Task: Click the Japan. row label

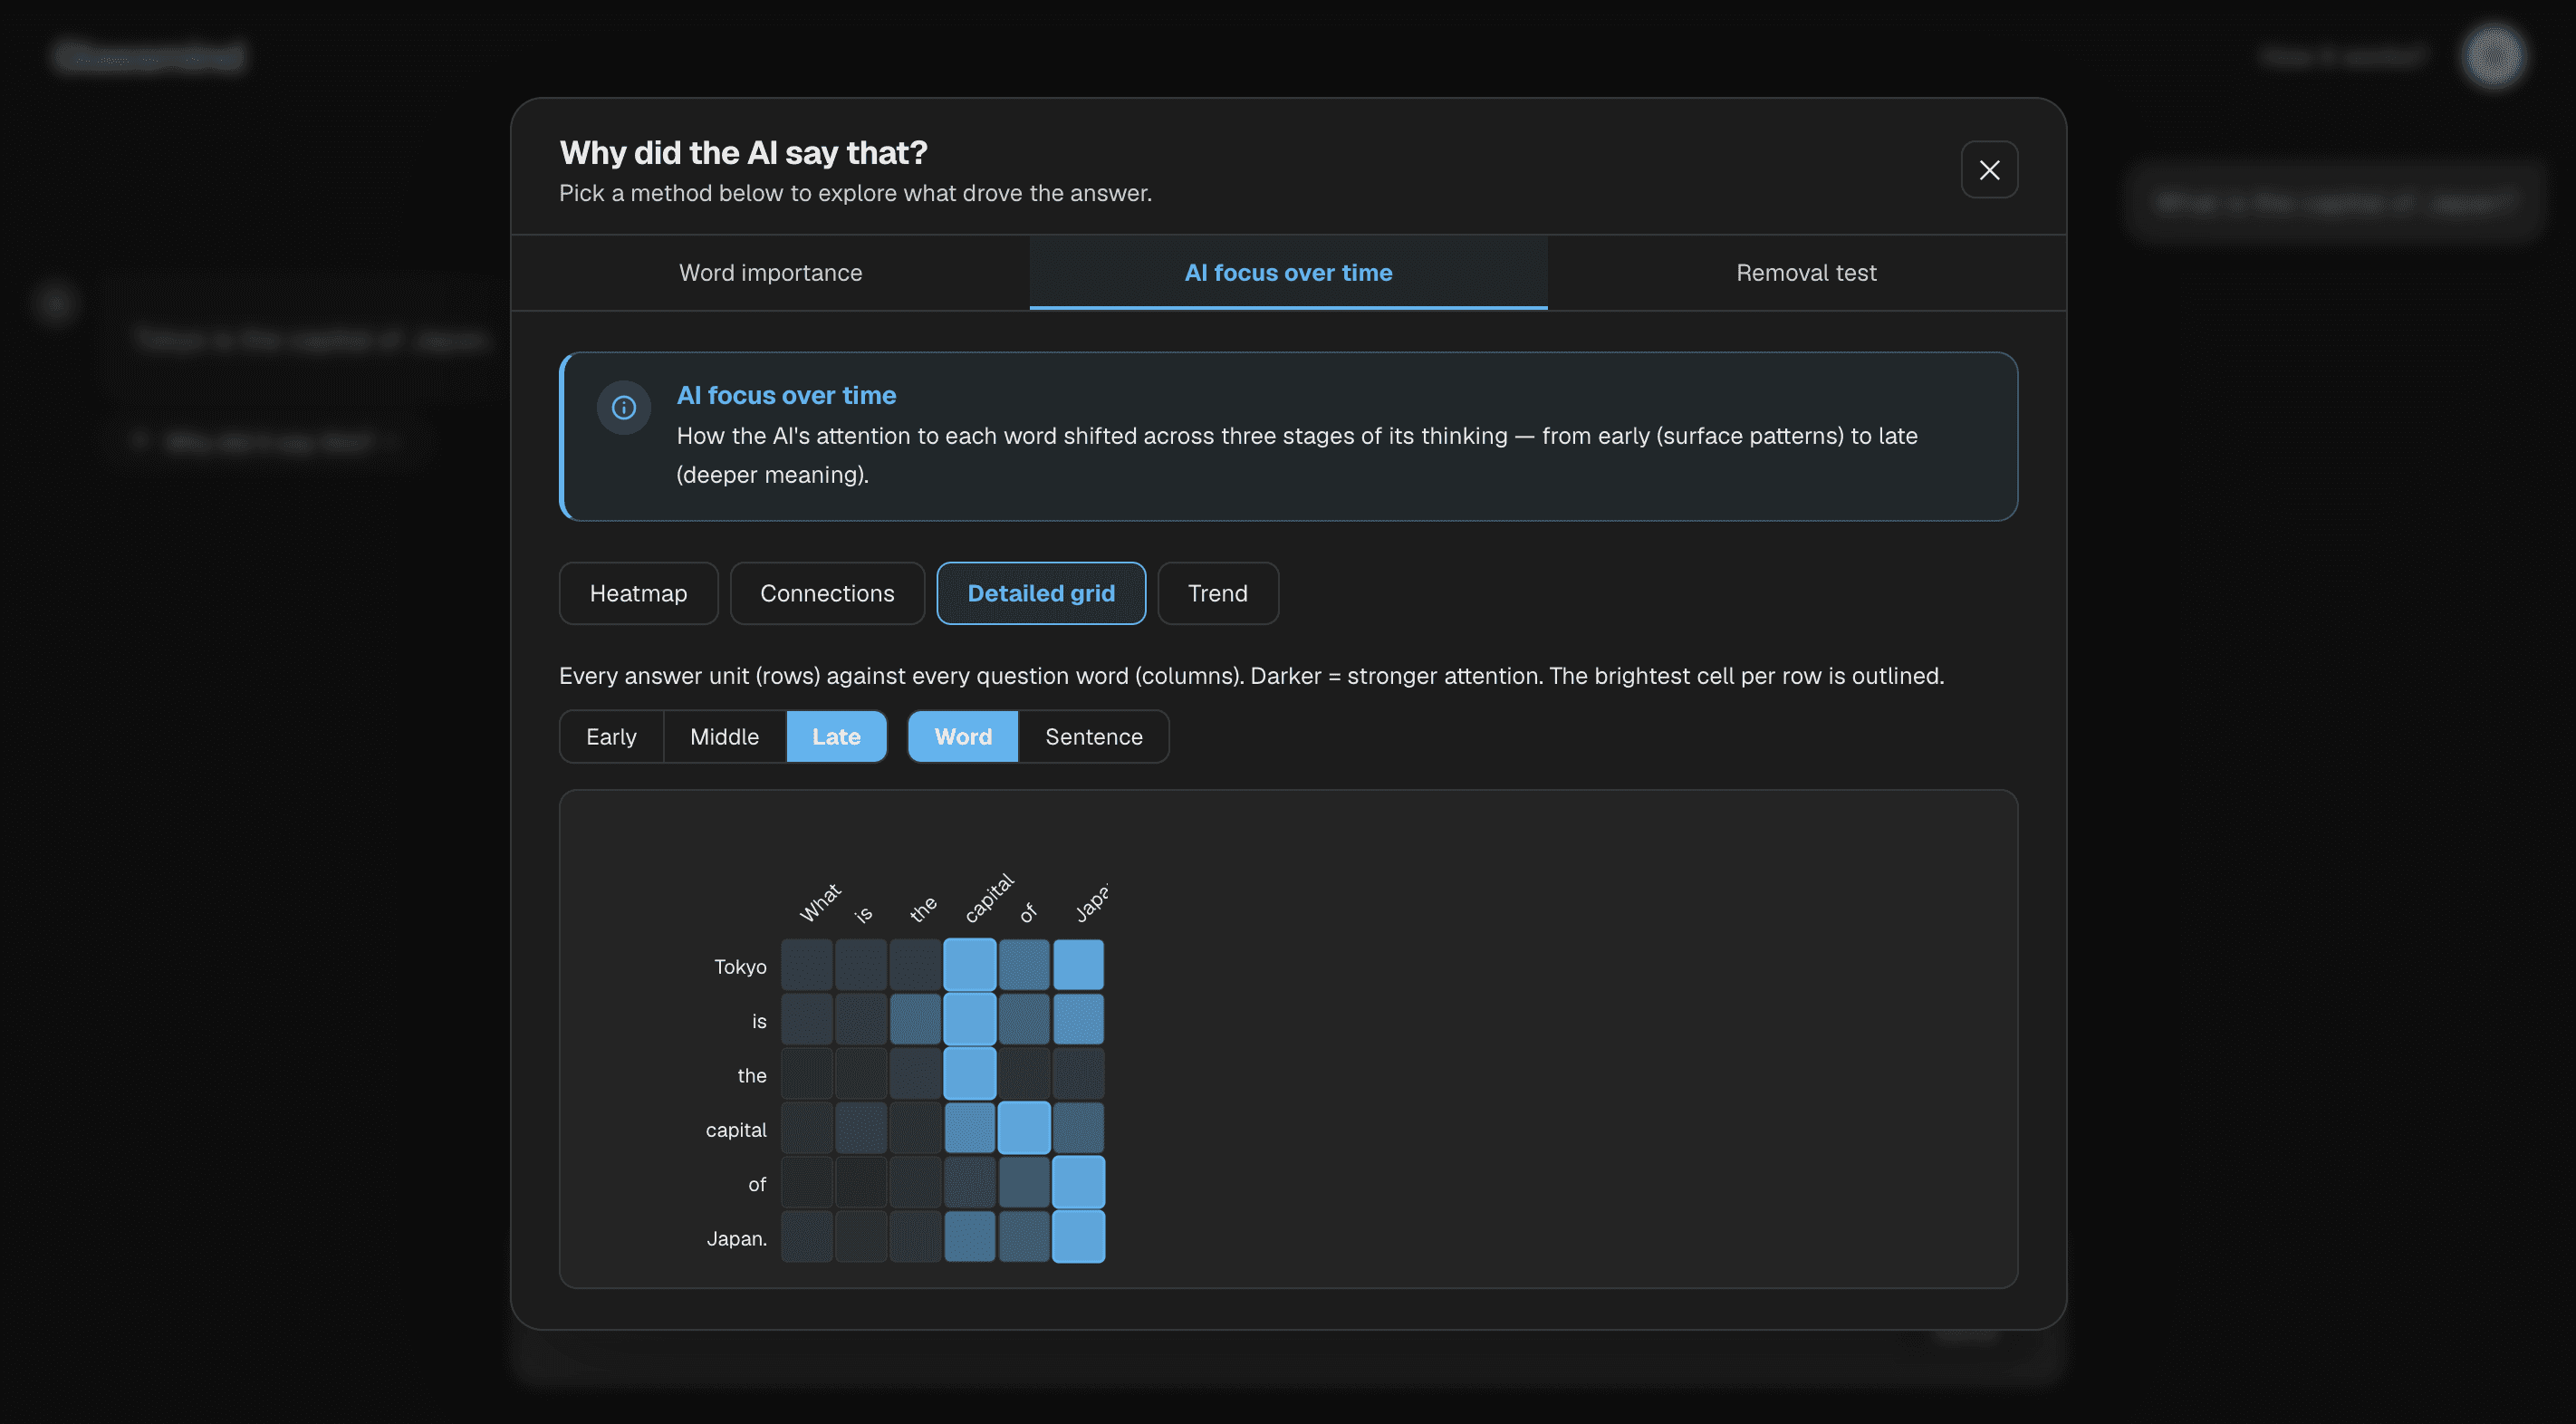Action: 737,1238
